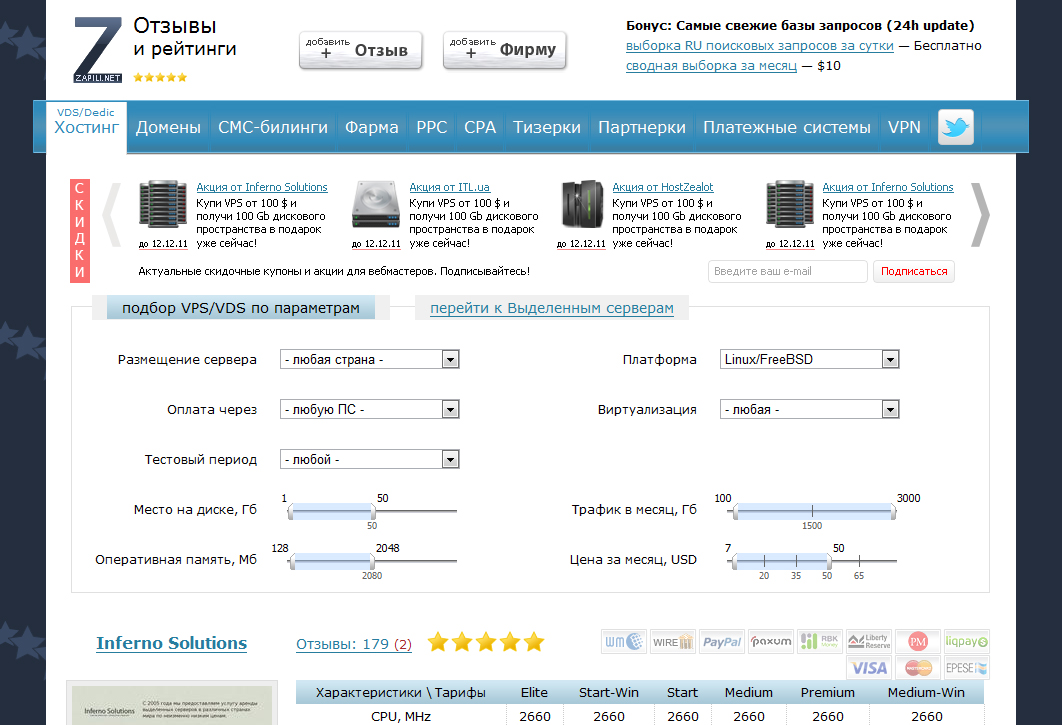The width and height of the screenshot is (1062, 725).
Task: Expand the 'Платформа' Linux/FreeBSD dropdown
Action: (x=809, y=360)
